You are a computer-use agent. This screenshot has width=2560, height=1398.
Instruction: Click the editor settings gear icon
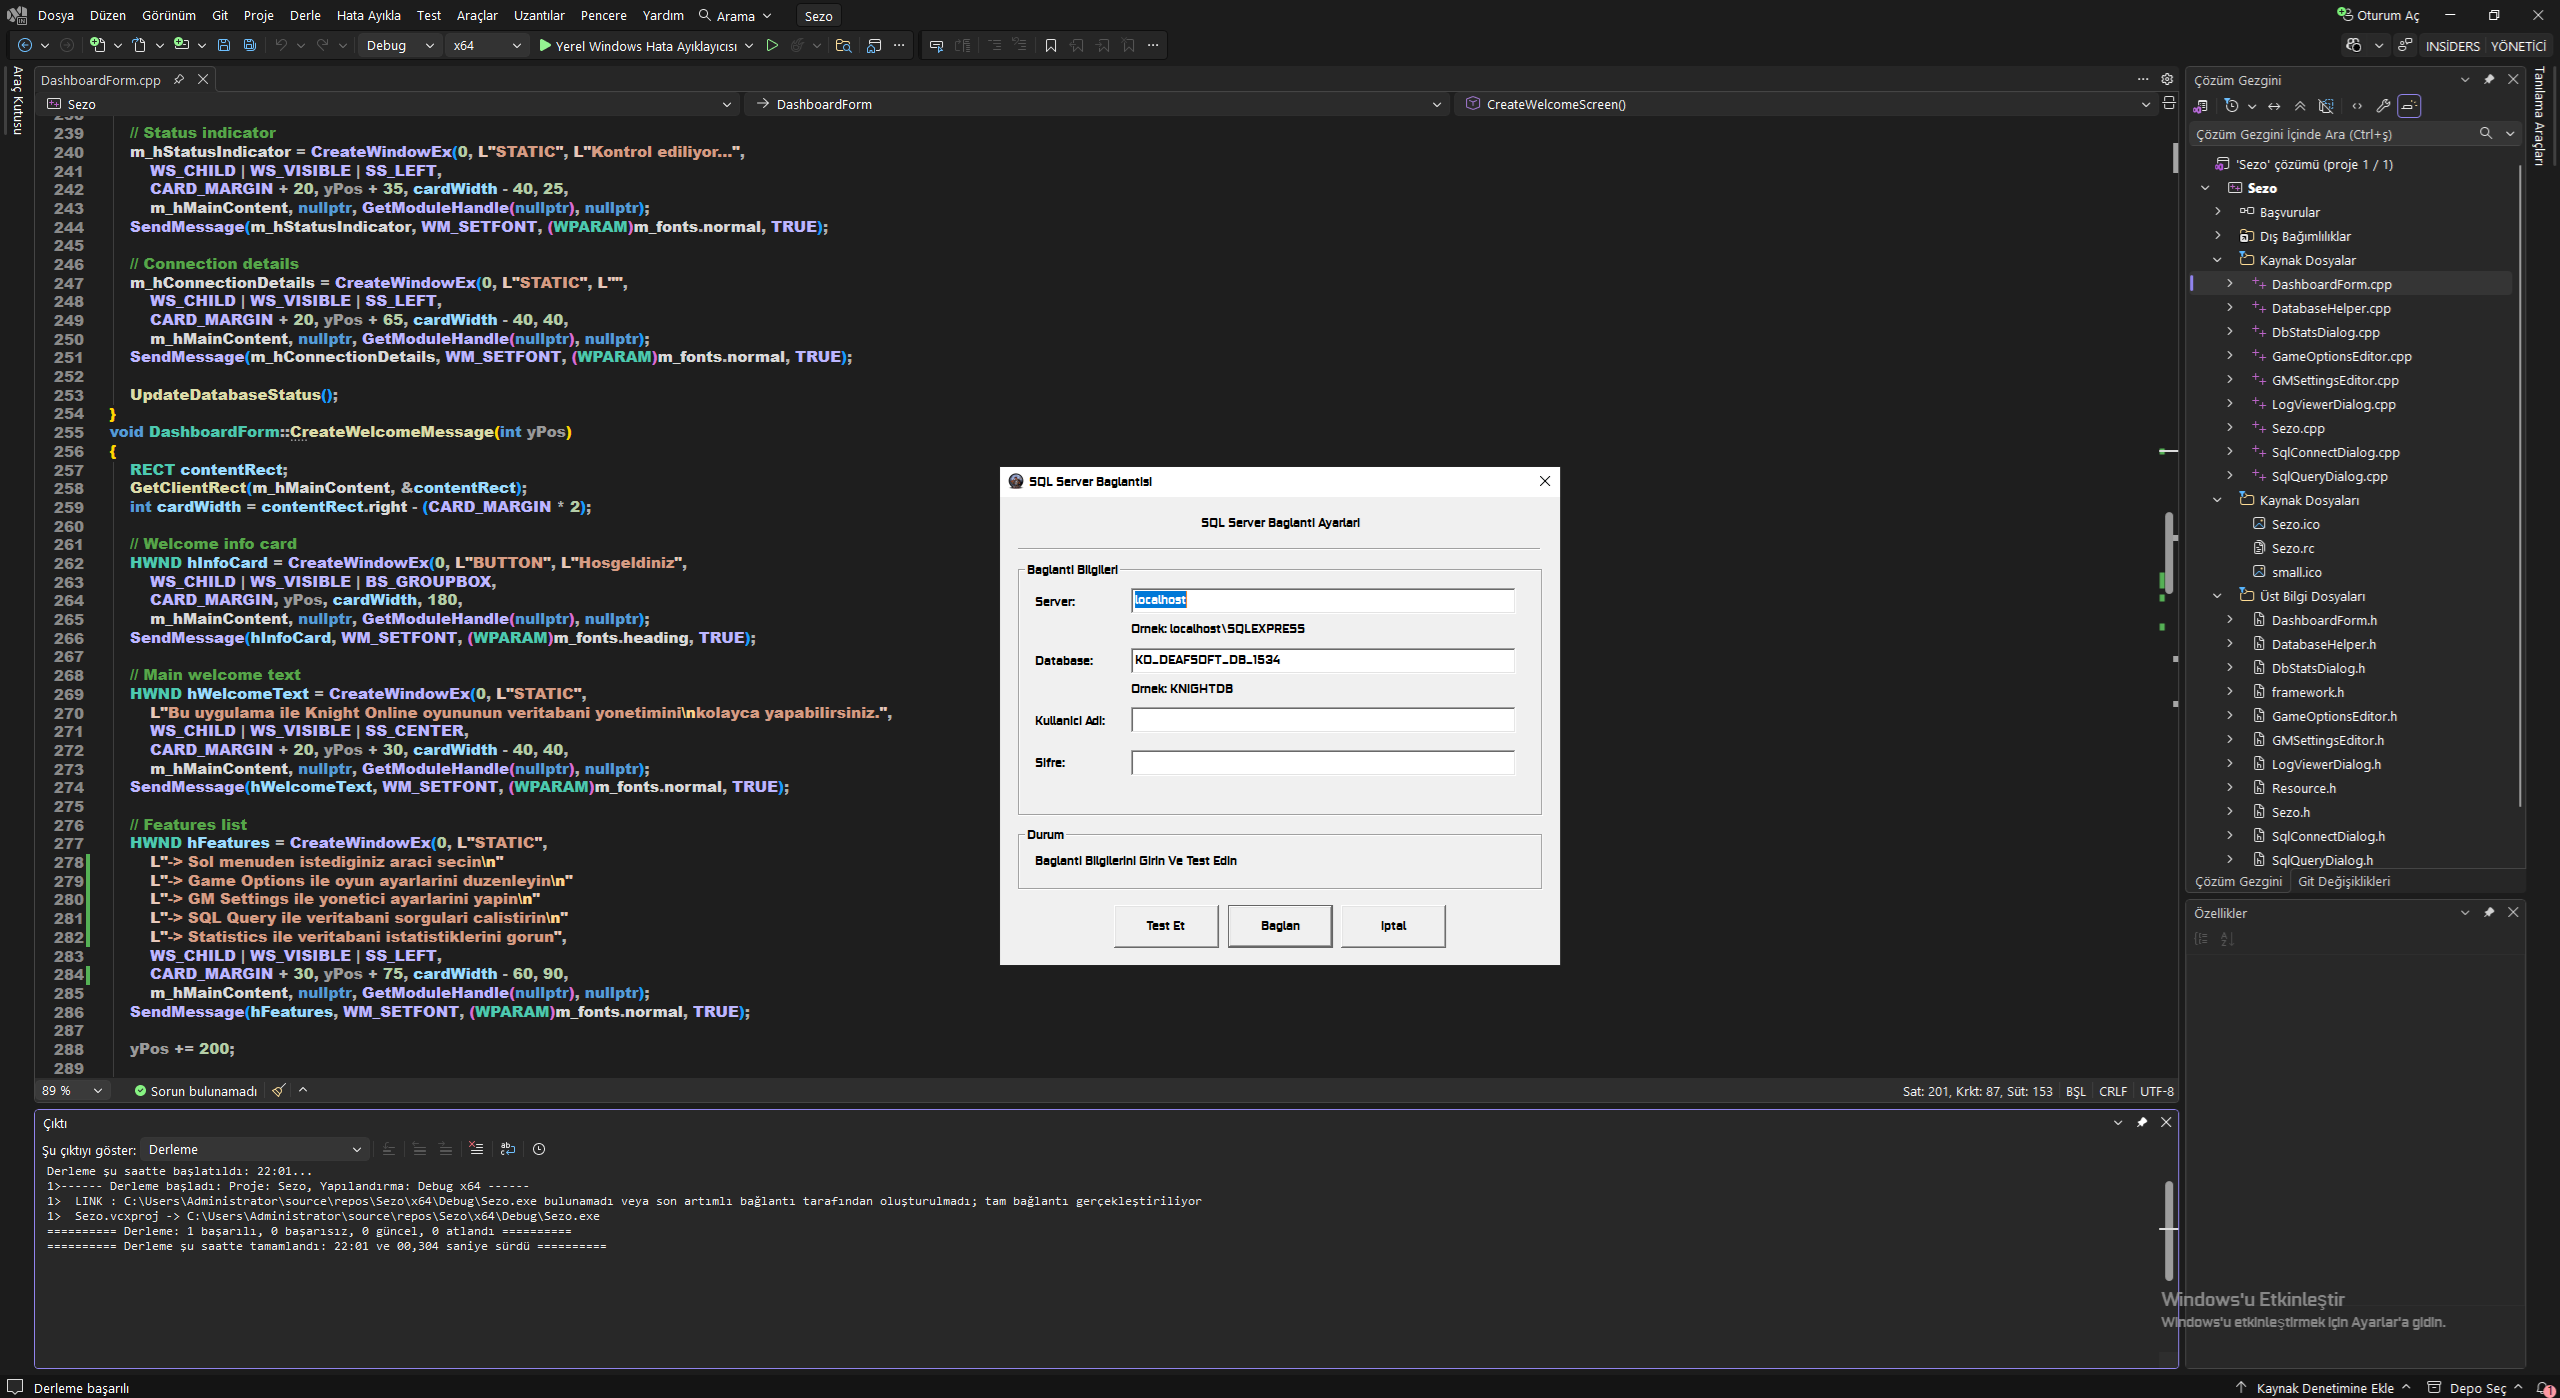point(2167,79)
